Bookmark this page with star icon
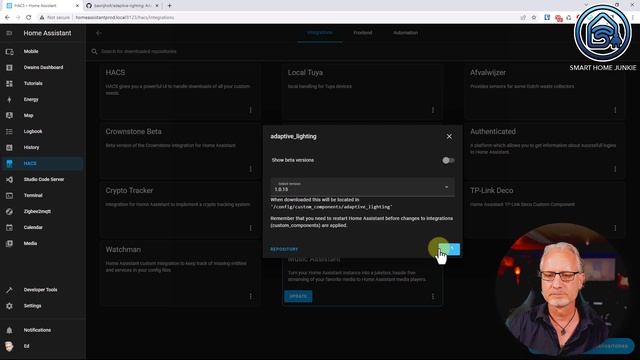The image size is (640, 360). [x=534, y=18]
